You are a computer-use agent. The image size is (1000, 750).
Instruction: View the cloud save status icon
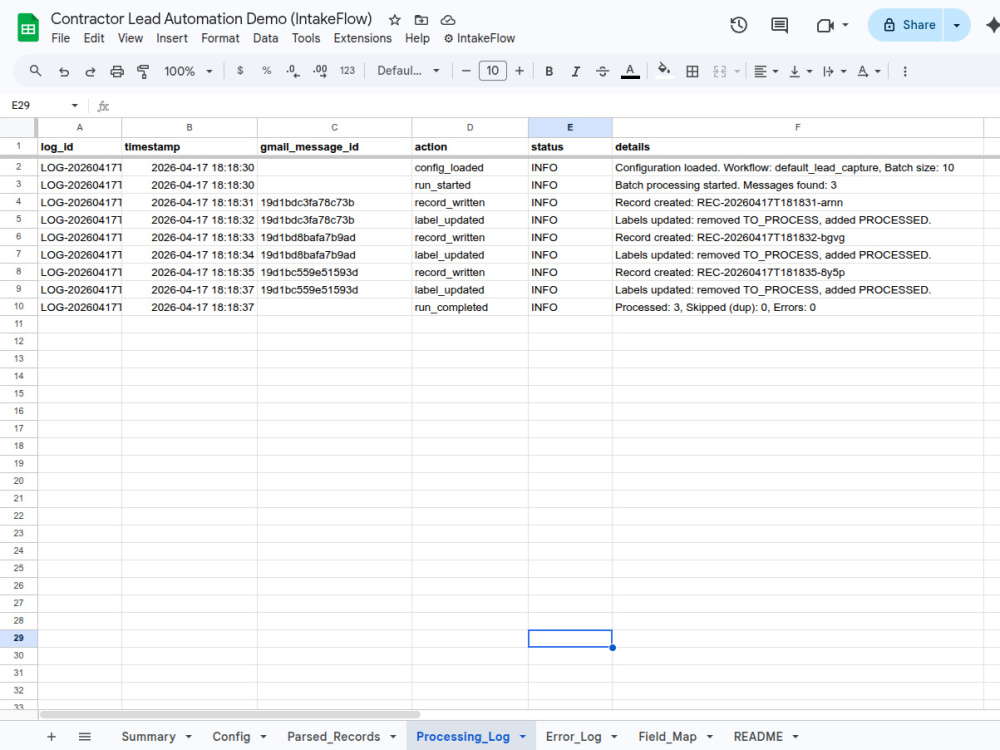tap(448, 20)
